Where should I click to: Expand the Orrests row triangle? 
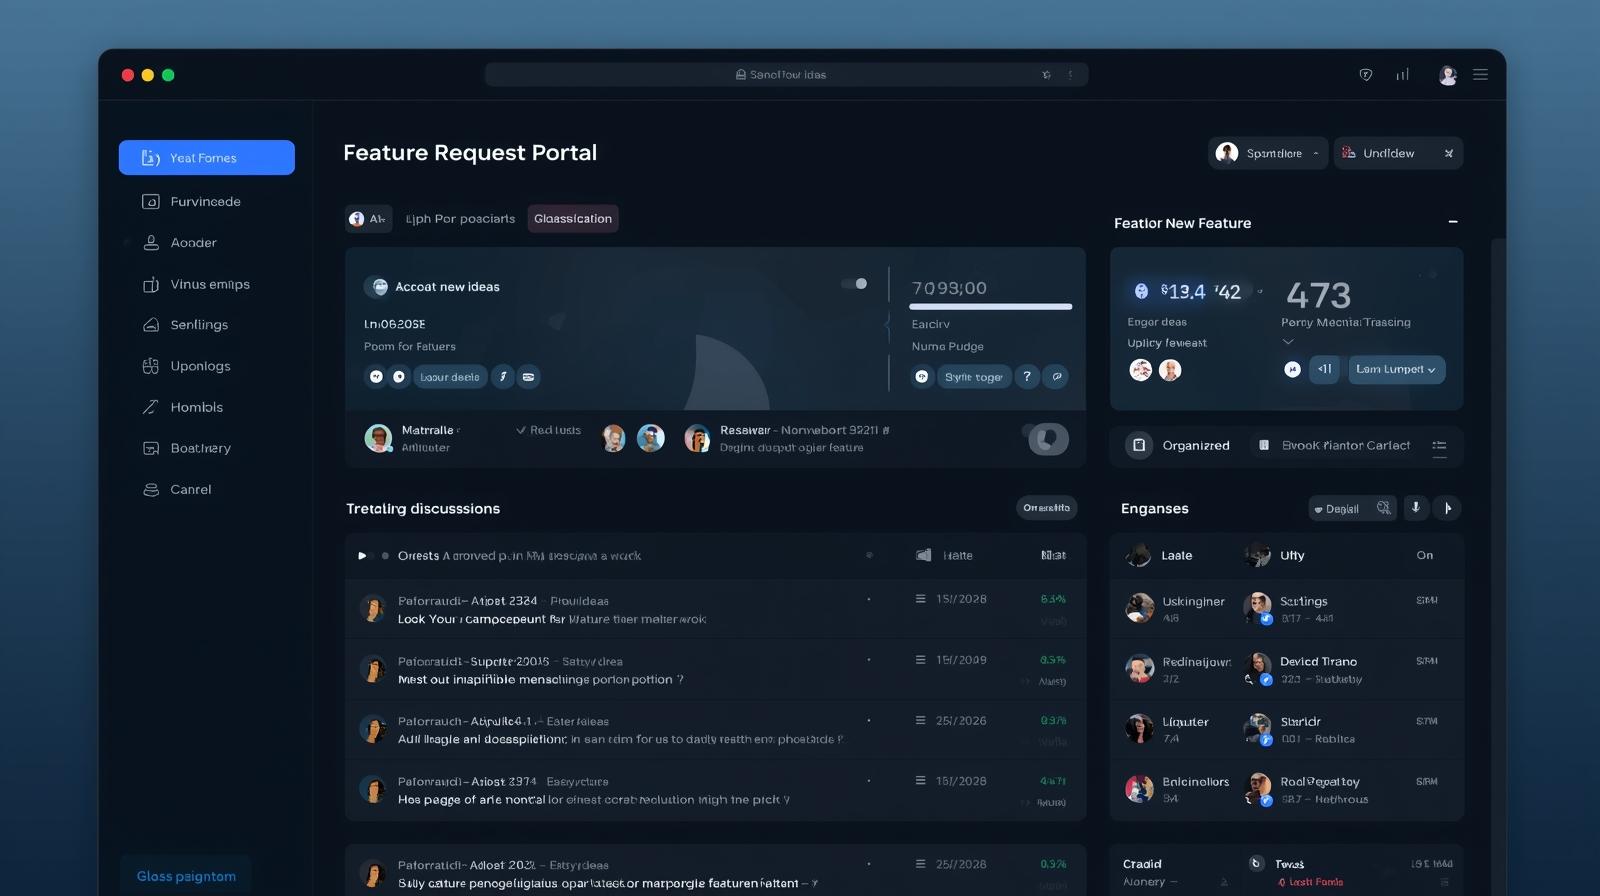[362, 556]
